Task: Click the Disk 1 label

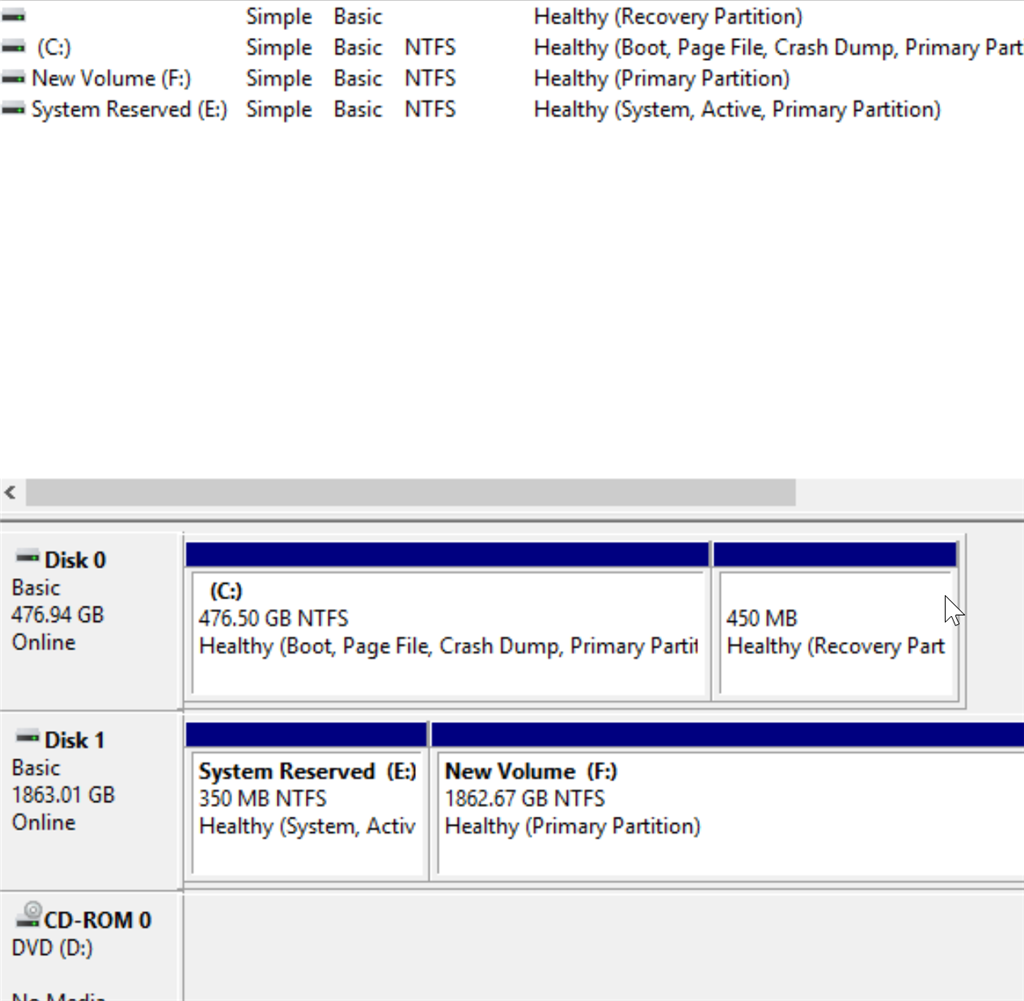Action: click(x=74, y=740)
